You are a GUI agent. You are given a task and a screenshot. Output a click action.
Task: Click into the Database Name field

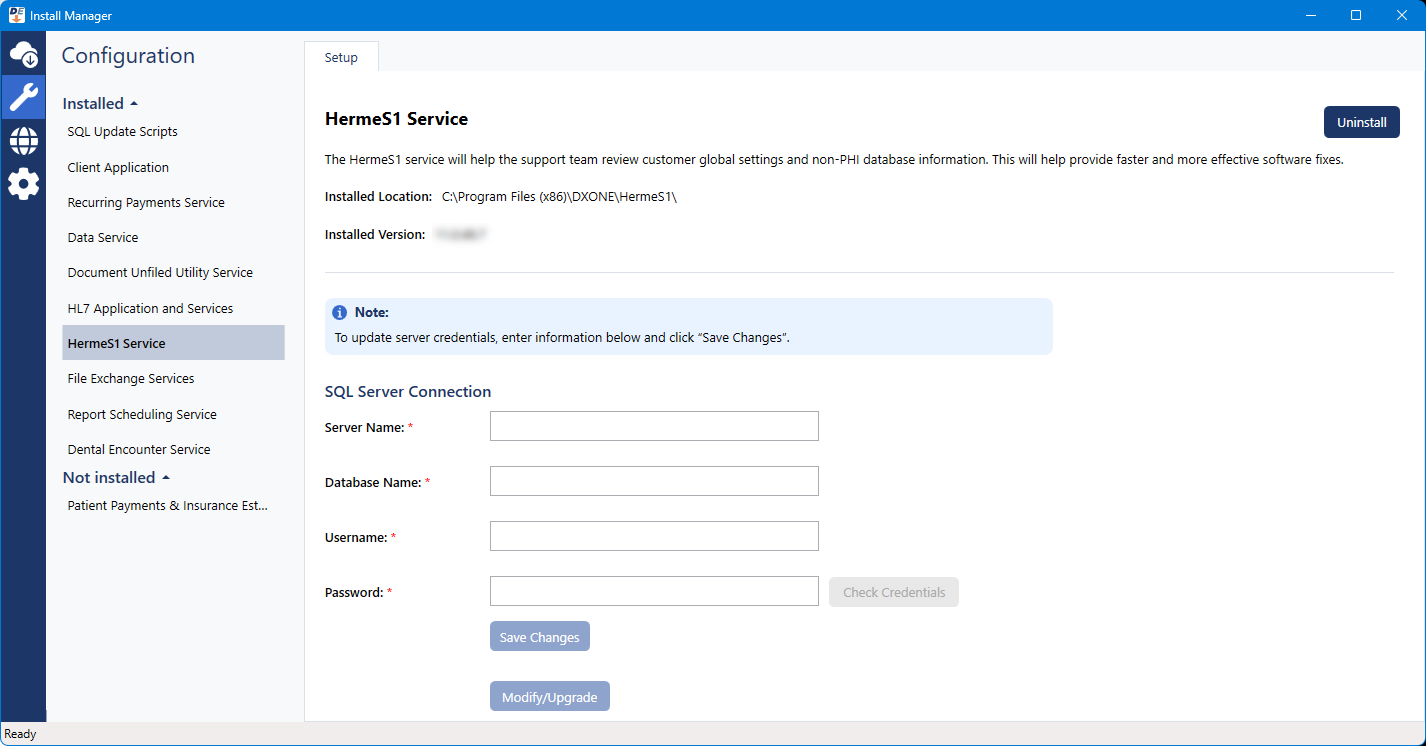[x=654, y=481]
